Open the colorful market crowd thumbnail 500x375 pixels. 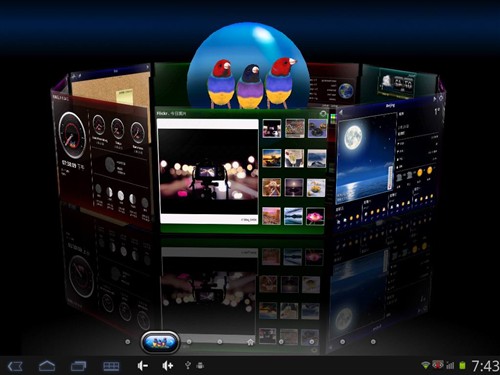(x=295, y=128)
